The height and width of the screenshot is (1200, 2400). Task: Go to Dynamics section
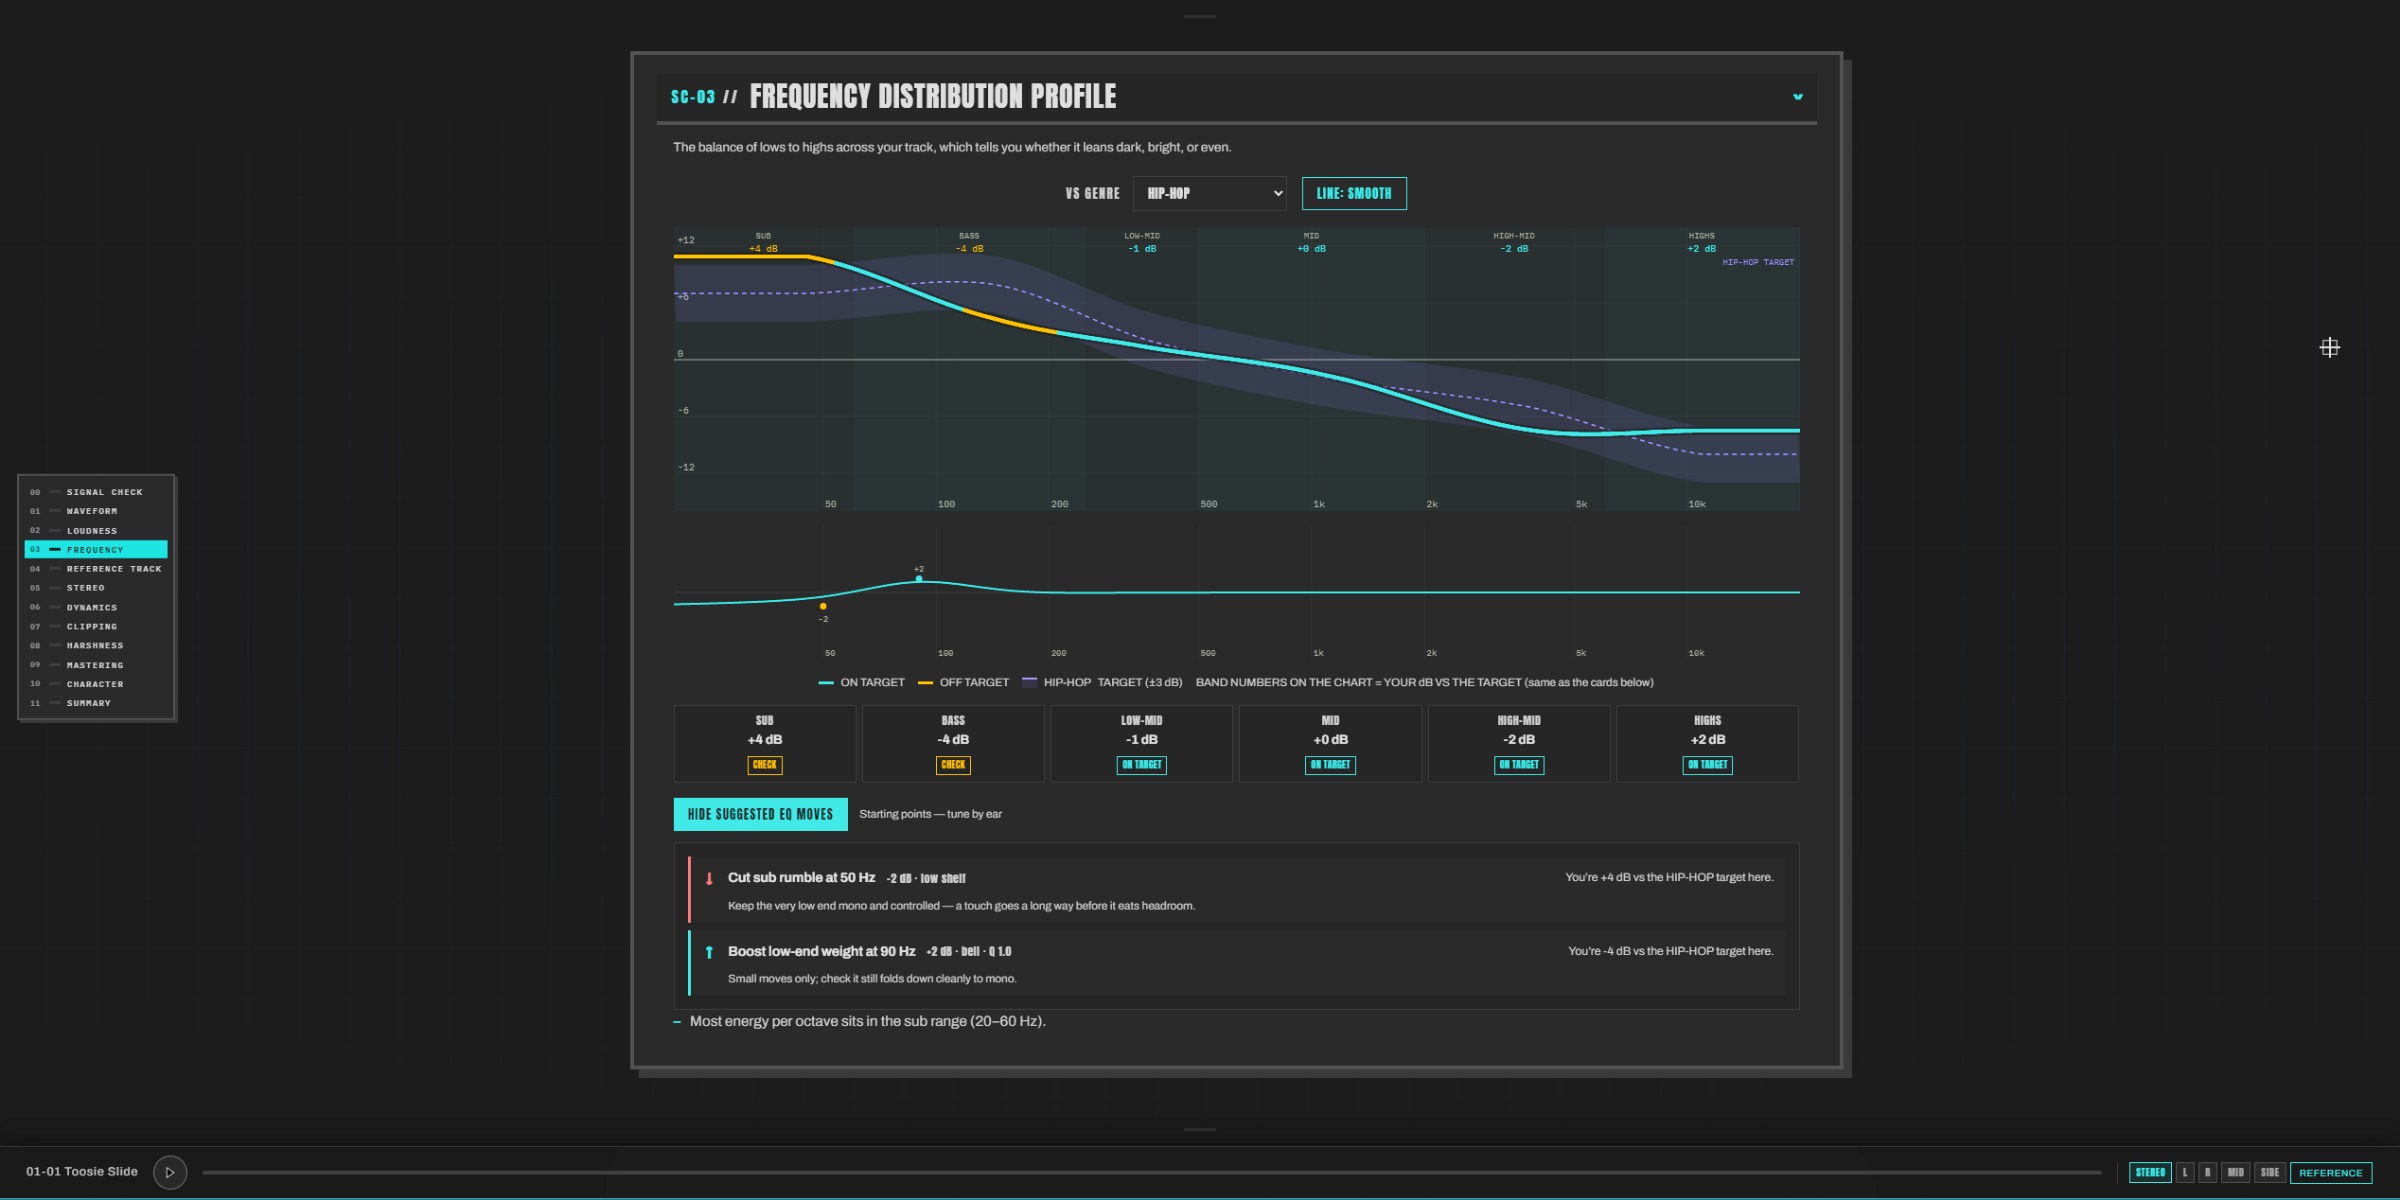[x=96, y=607]
